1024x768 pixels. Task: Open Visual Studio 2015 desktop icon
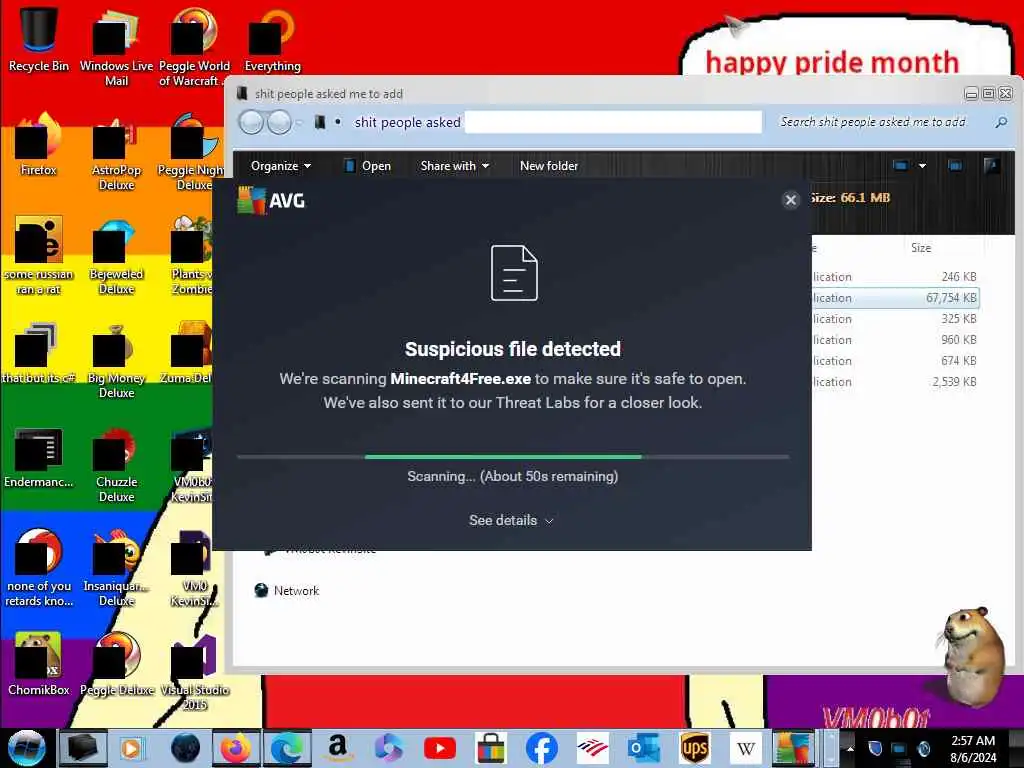[194, 671]
